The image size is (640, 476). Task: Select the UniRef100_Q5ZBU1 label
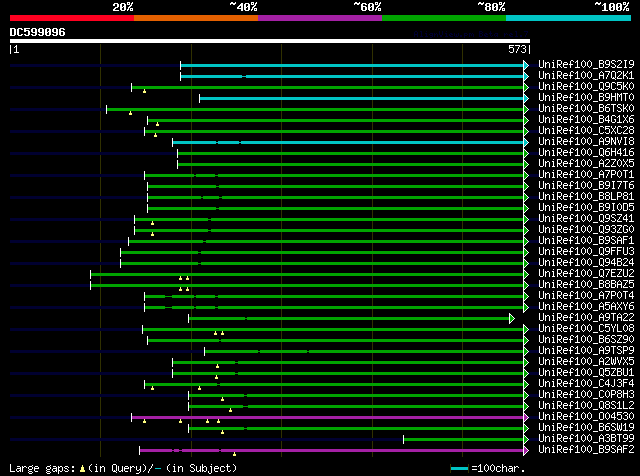coord(586,373)
